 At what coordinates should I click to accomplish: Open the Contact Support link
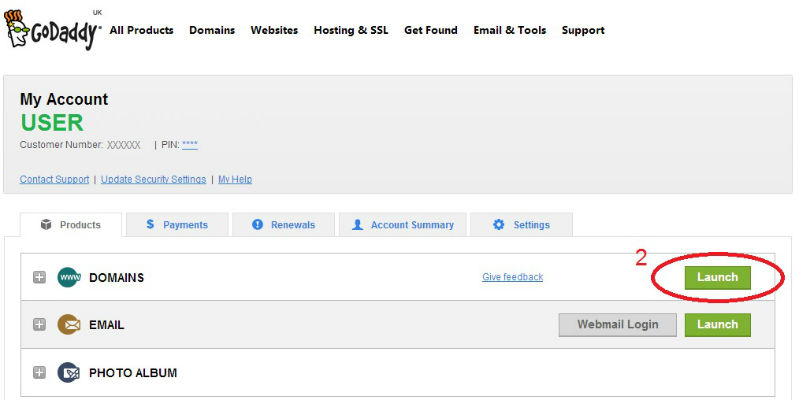click(x=55, y=180)
